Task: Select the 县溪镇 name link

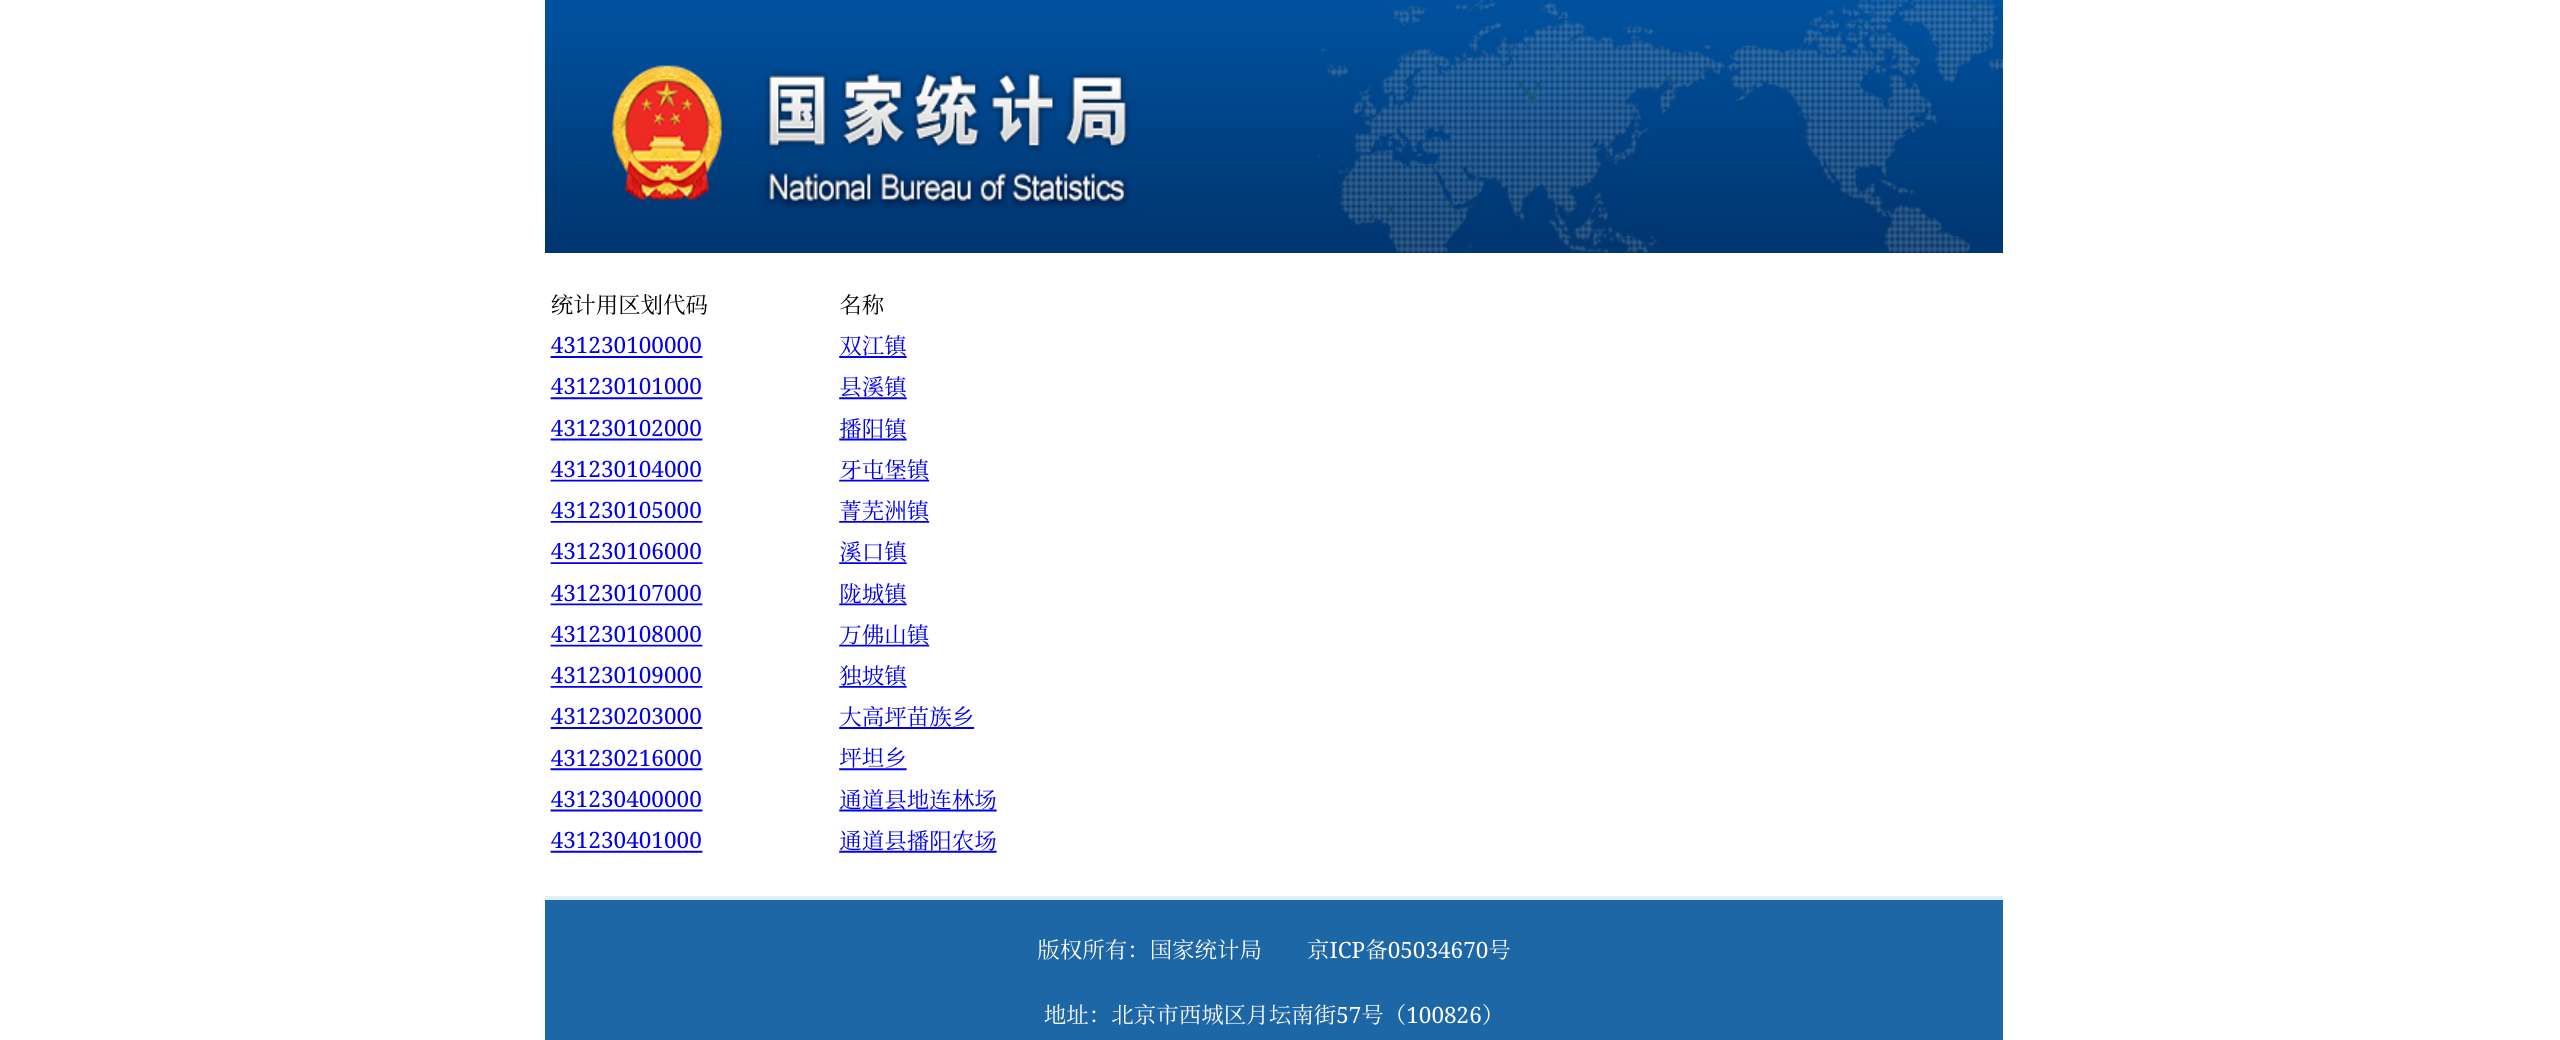Action: point(872,387)
